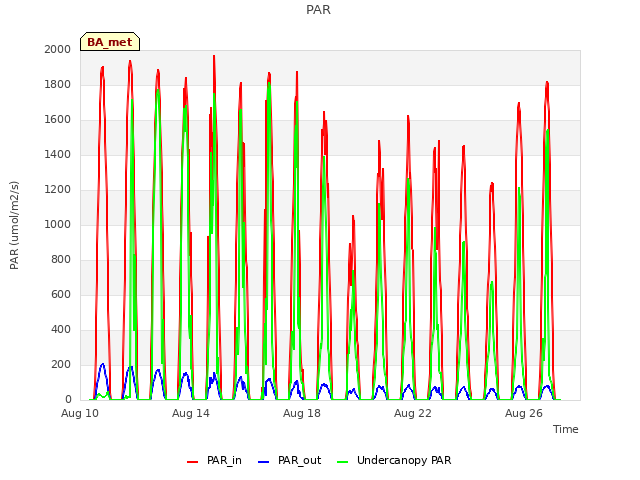Viewport: 640px width, 480px height.
Task: Click the BA_met annotation label
Action: pos(110,42)
